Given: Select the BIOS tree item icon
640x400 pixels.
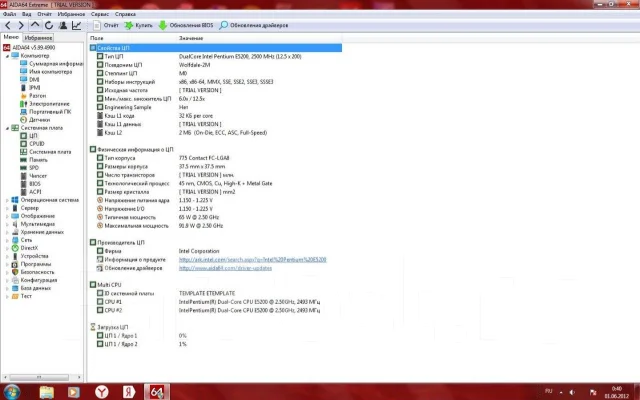Looking at the screenshot, I should pyautogui.click(x=23, y=184).
